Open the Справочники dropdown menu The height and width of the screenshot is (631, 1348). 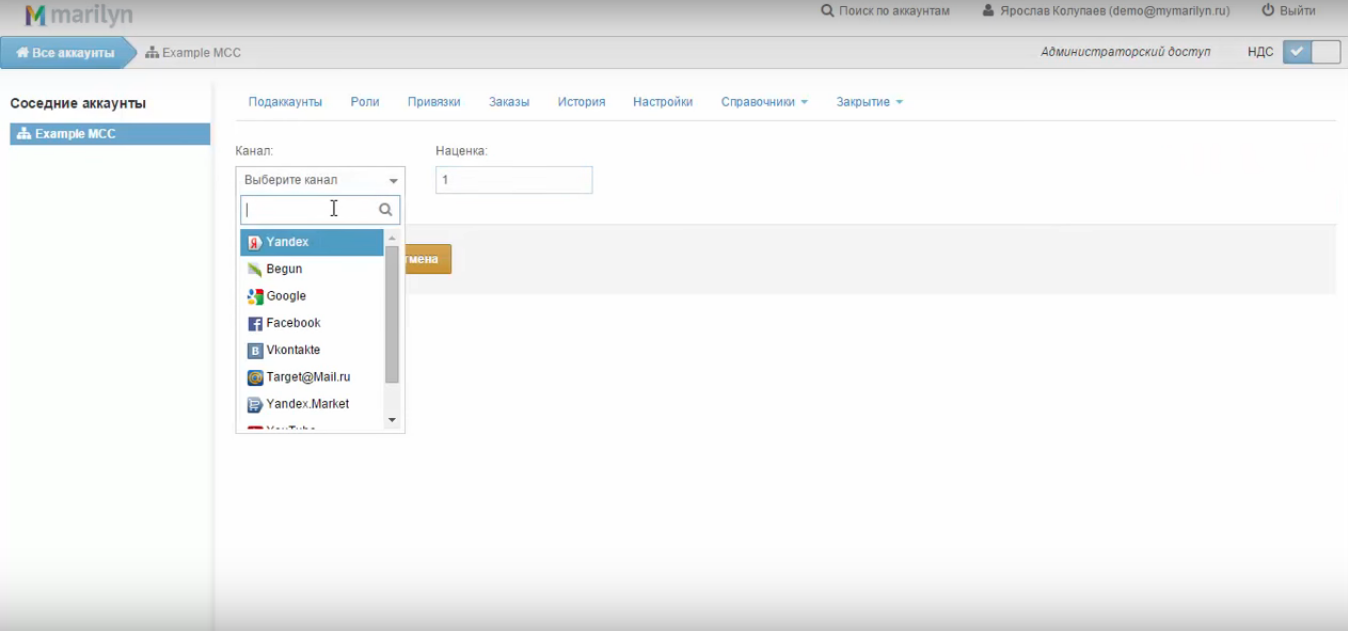(764, 102)
